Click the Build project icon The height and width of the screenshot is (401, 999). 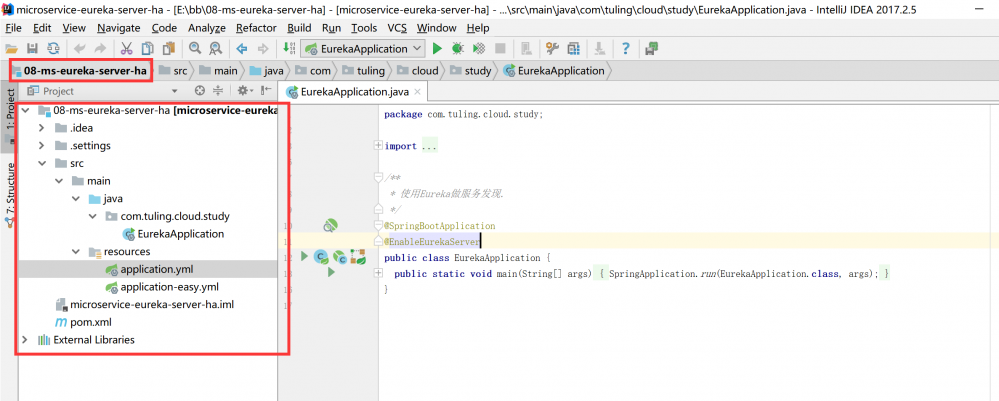tap(289, 48)
